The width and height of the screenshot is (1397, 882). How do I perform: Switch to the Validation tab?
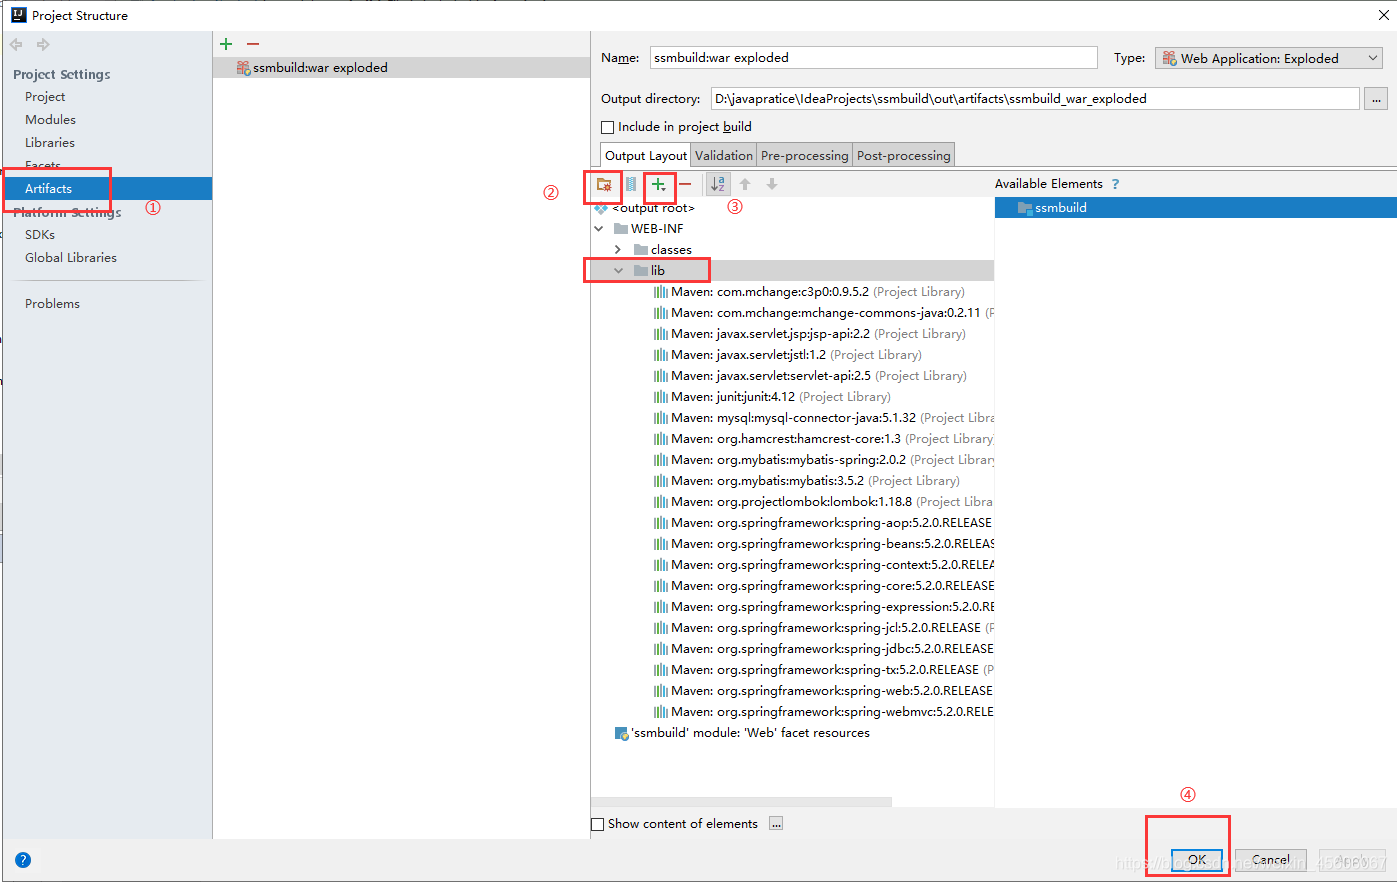pyautogui.click(x=724, y=155)
